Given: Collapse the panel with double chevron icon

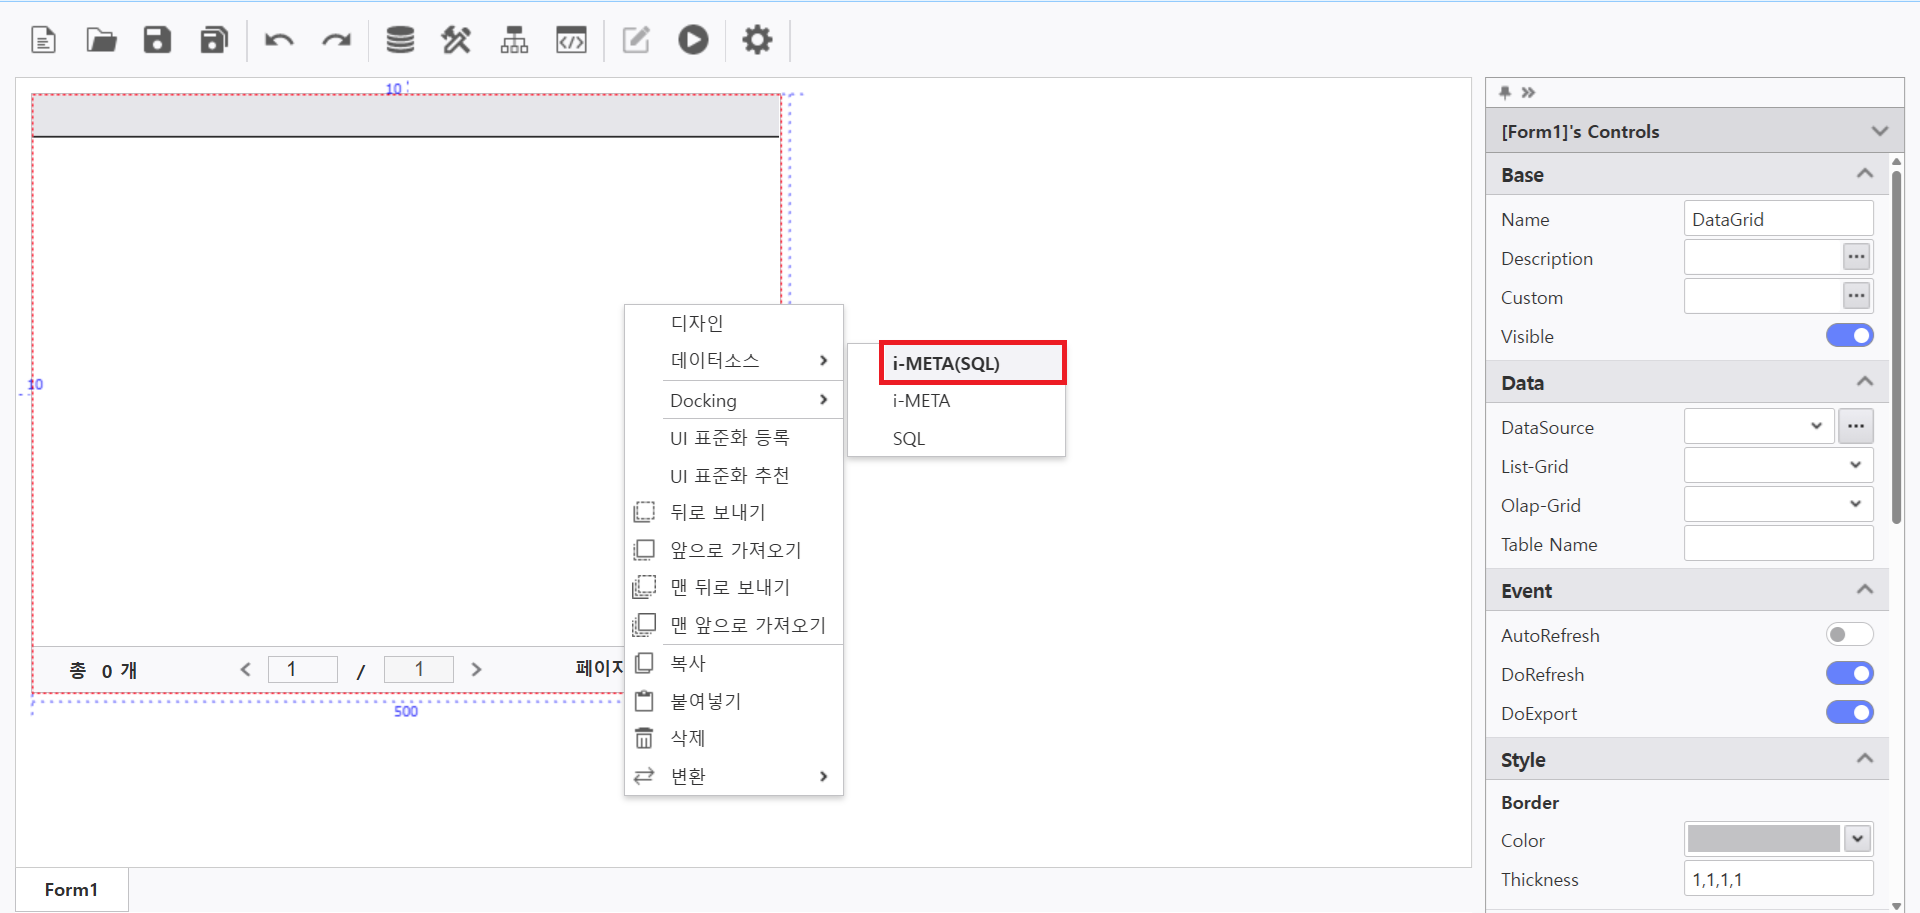Looking at the screenshot, I should tap(1528, 92).
